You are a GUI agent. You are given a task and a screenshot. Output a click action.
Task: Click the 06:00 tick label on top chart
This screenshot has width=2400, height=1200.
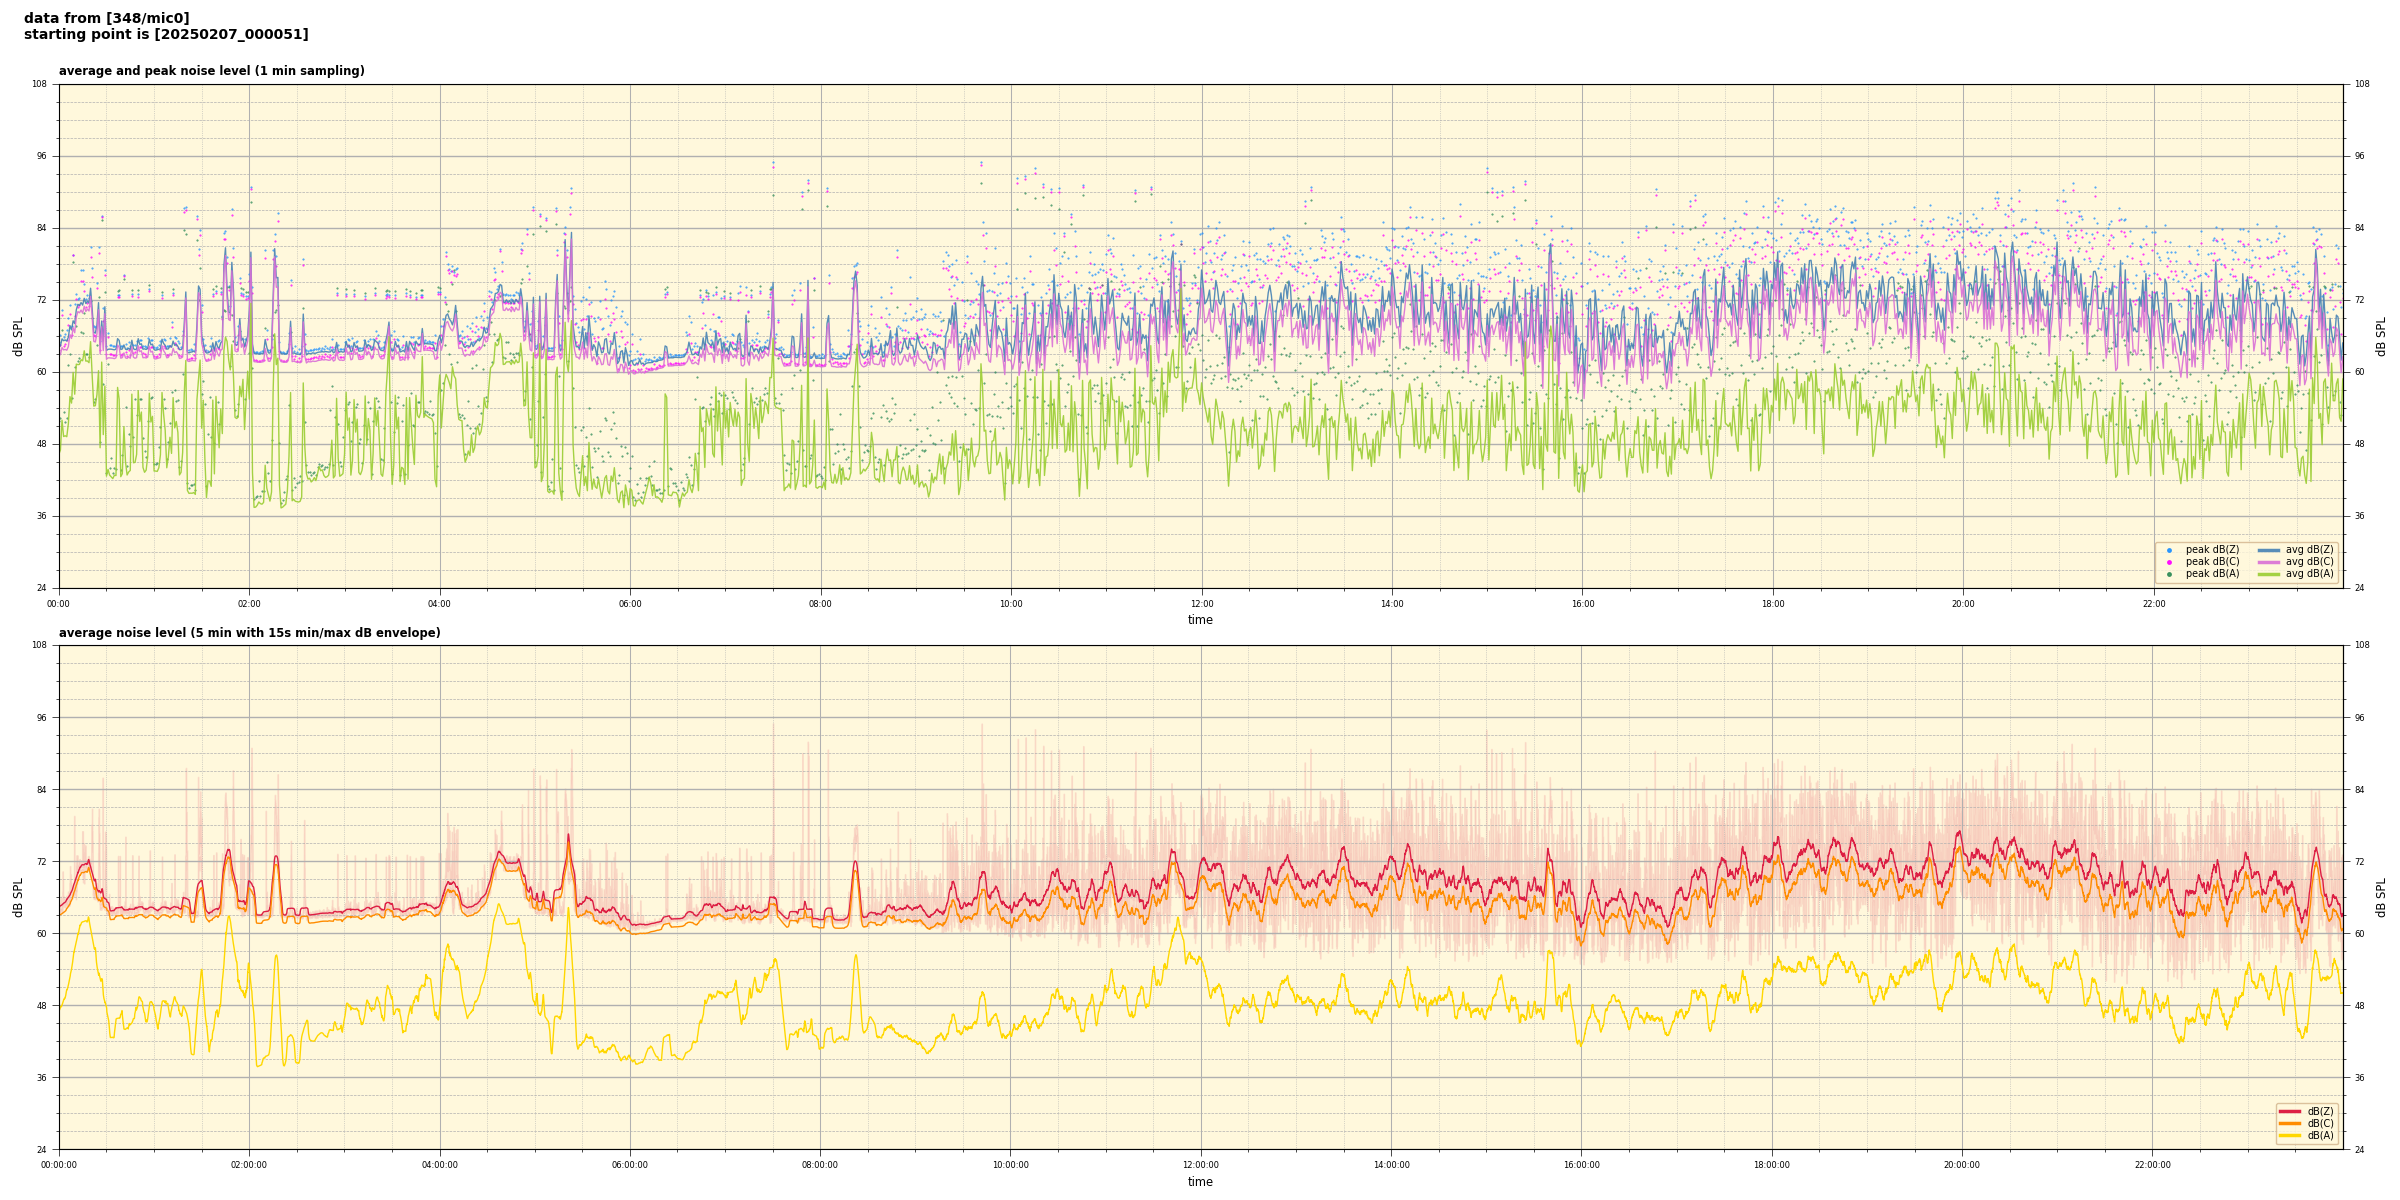[630, 604]
